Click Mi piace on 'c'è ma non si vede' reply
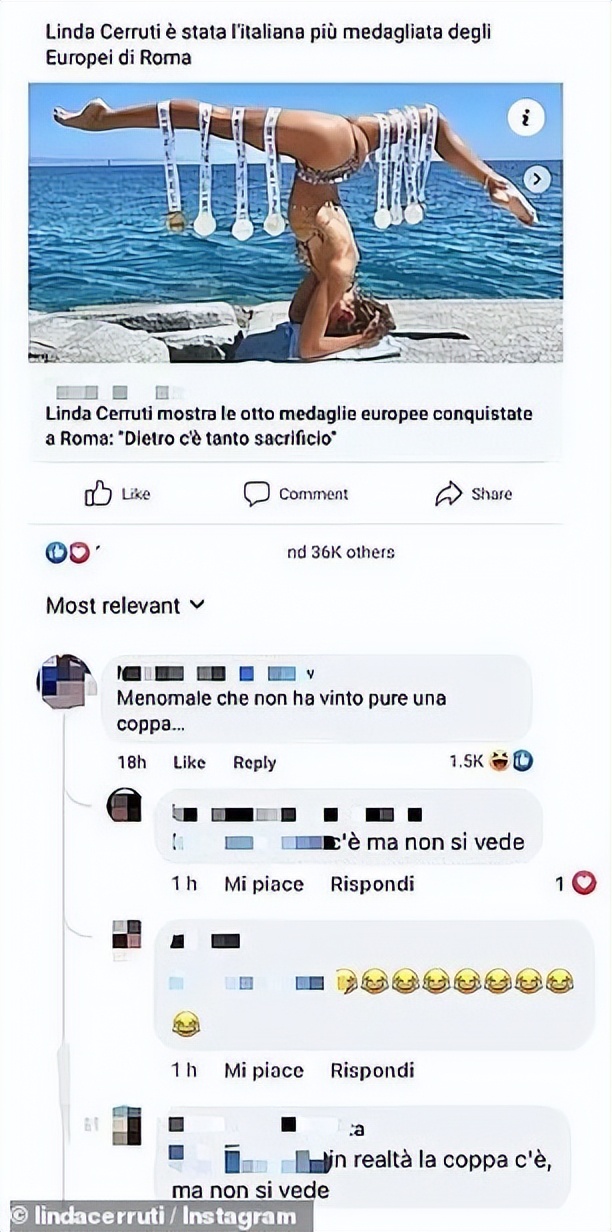The height and width of the screenshot is (1232, 612). 263,884
